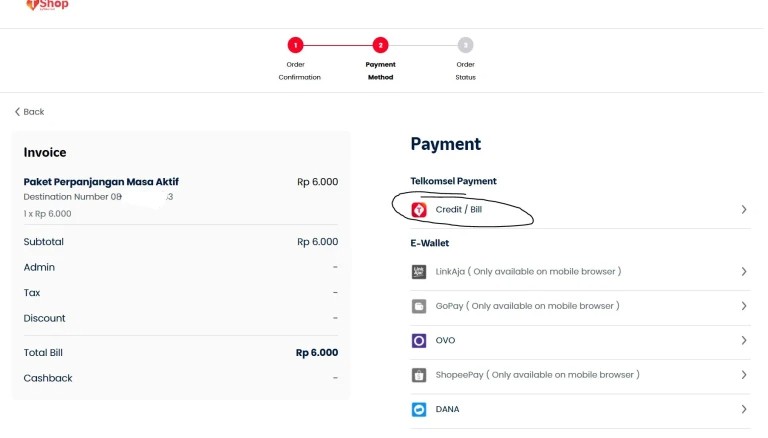
Task: Click the Total Bill label
Action: [x=43, y=353]
